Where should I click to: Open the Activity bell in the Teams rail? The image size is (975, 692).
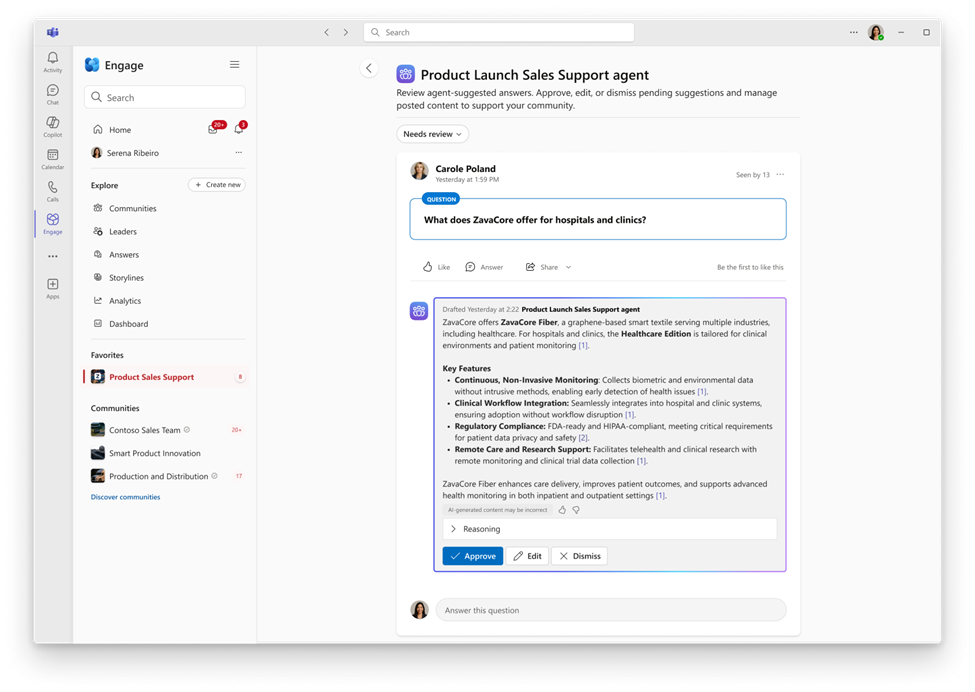tap(53, 62)
